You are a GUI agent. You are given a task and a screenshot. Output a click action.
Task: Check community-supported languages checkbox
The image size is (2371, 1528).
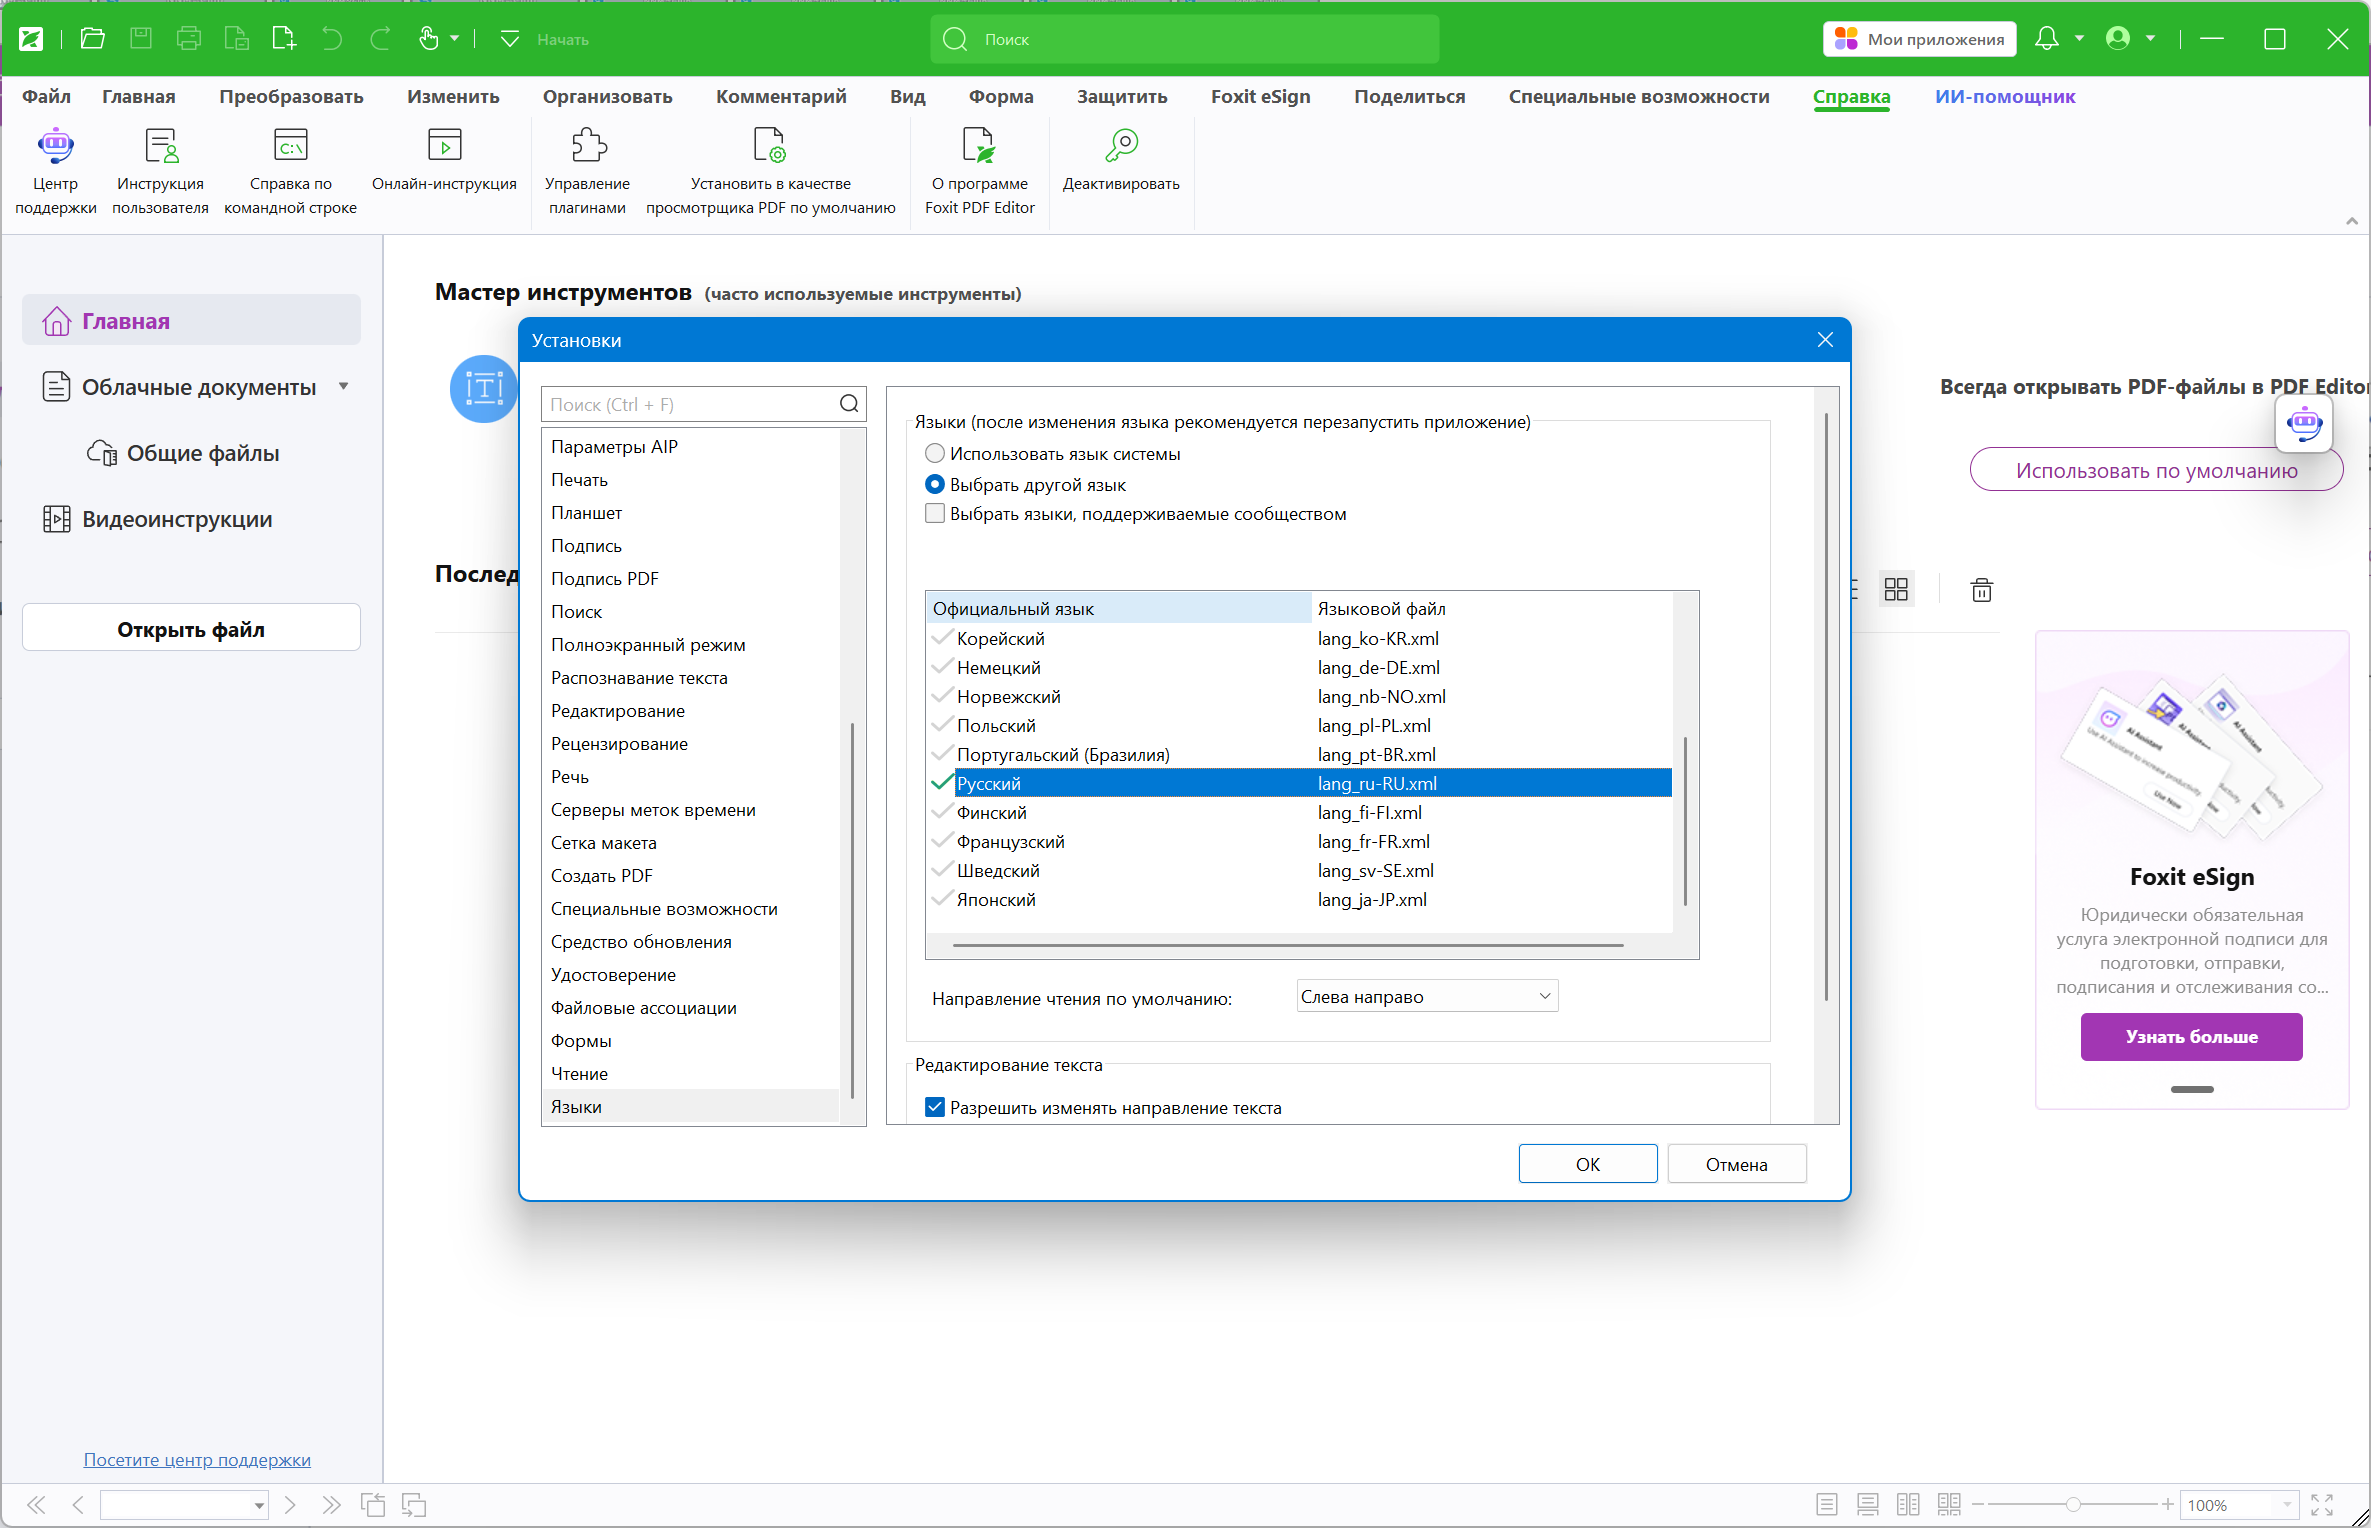pos(935,514)
